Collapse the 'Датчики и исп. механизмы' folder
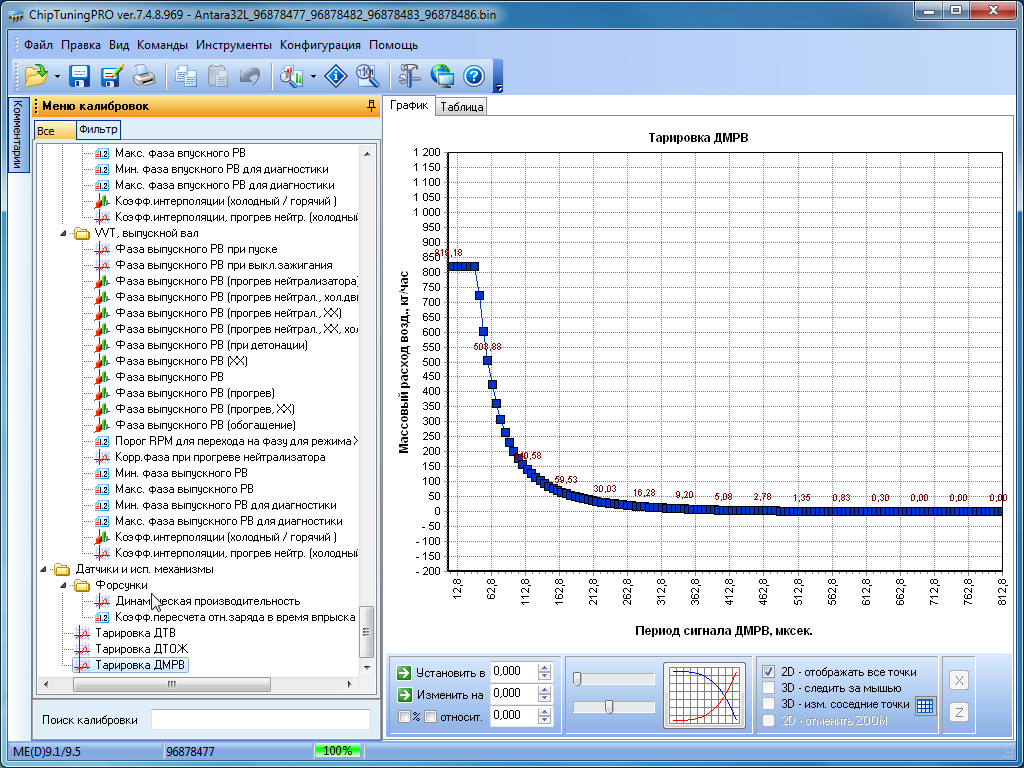The height and width of the screenshot is (768, 1024). point(44,570)
